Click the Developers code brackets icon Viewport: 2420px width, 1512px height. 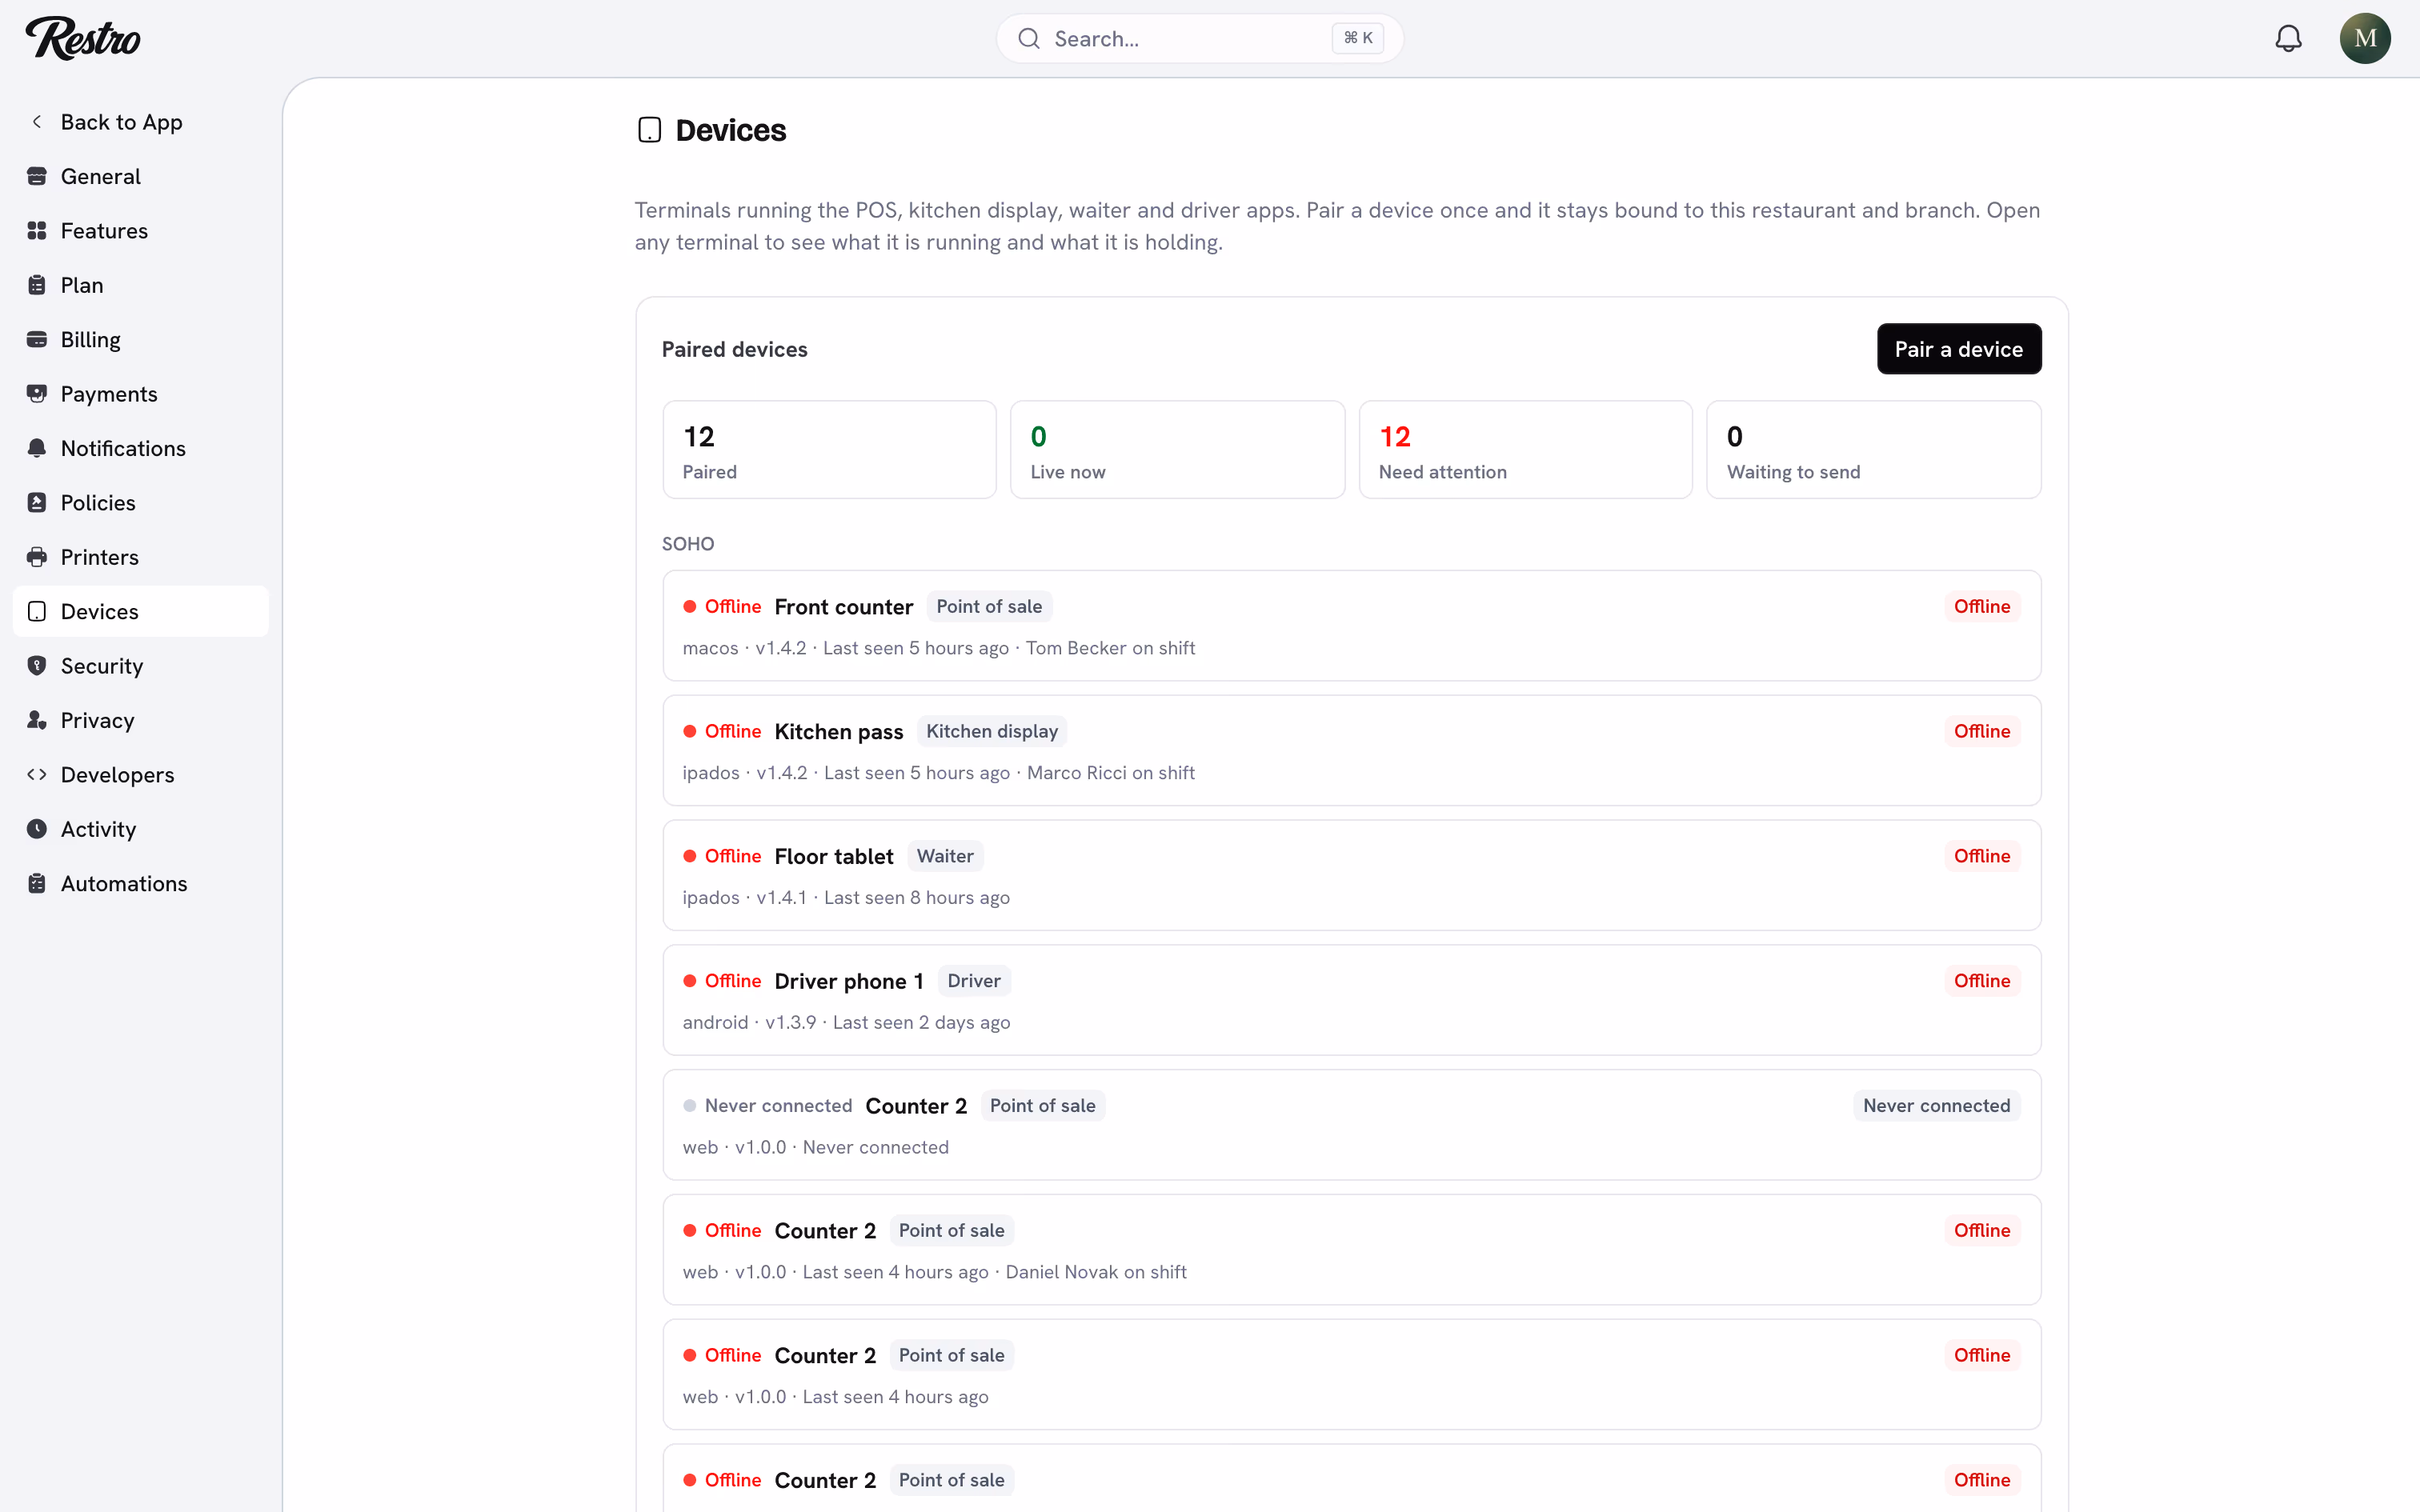click(37, 775)
